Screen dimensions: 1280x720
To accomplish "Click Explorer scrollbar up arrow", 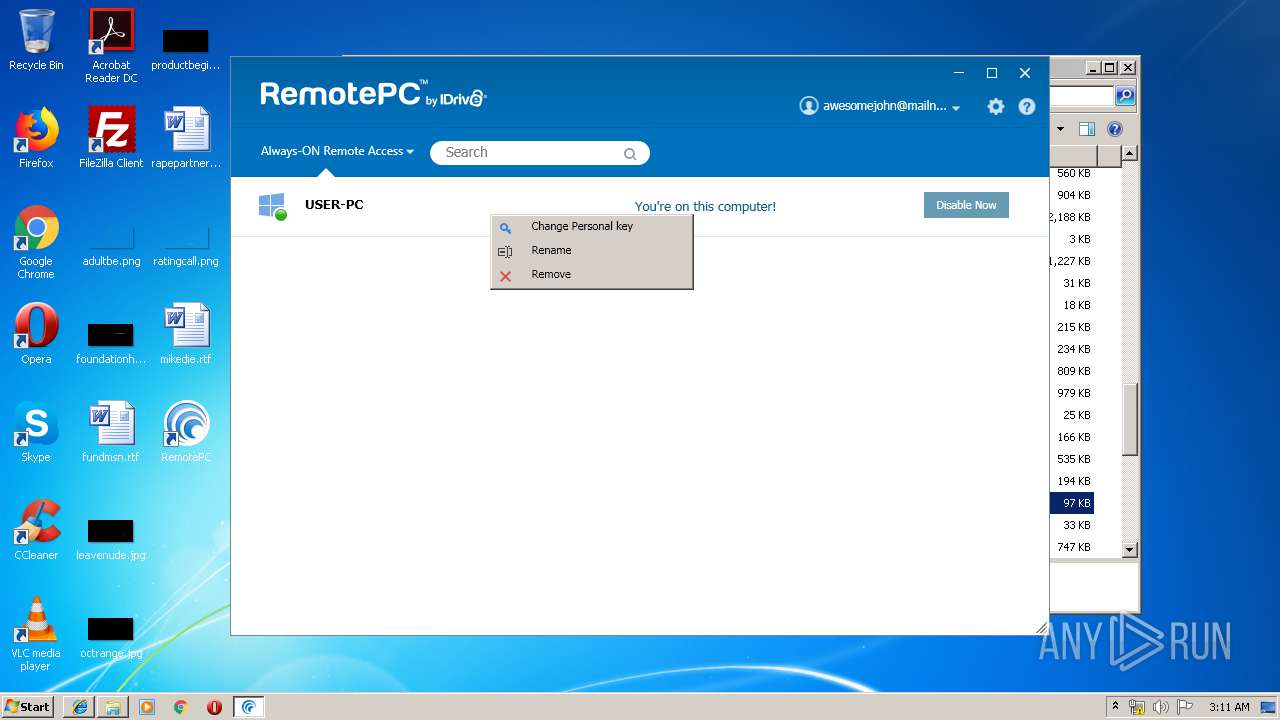I will 1129,153.
